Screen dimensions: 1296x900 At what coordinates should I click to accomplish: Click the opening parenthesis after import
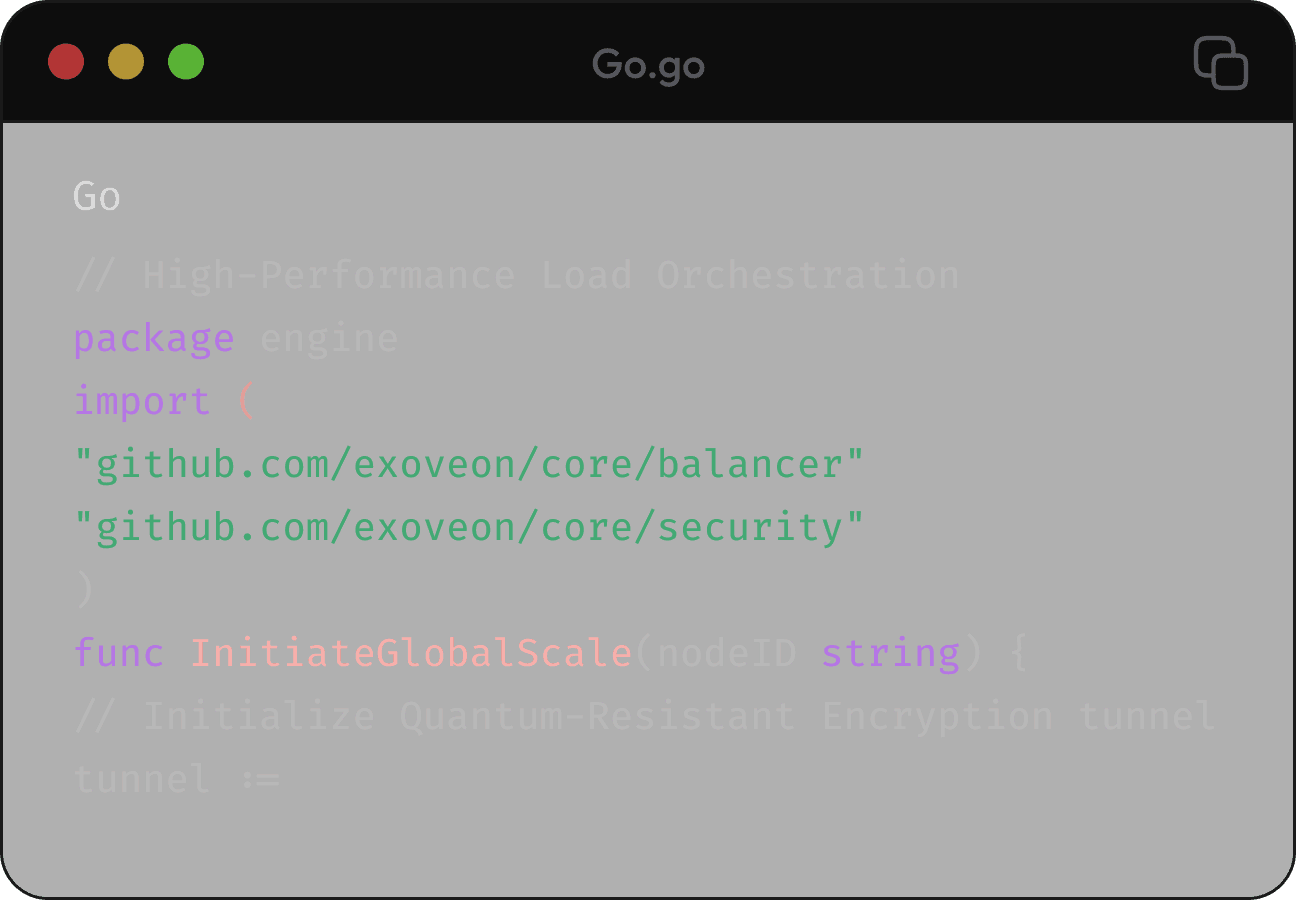[247, 400]
